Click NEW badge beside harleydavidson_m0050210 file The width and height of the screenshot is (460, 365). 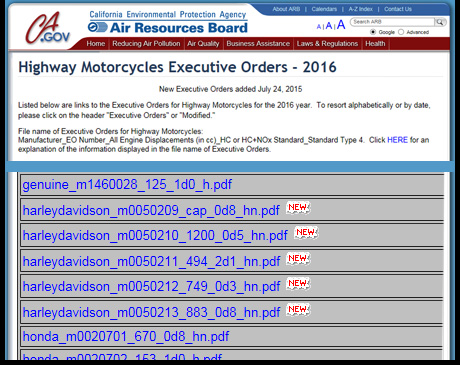click(306, 233)
